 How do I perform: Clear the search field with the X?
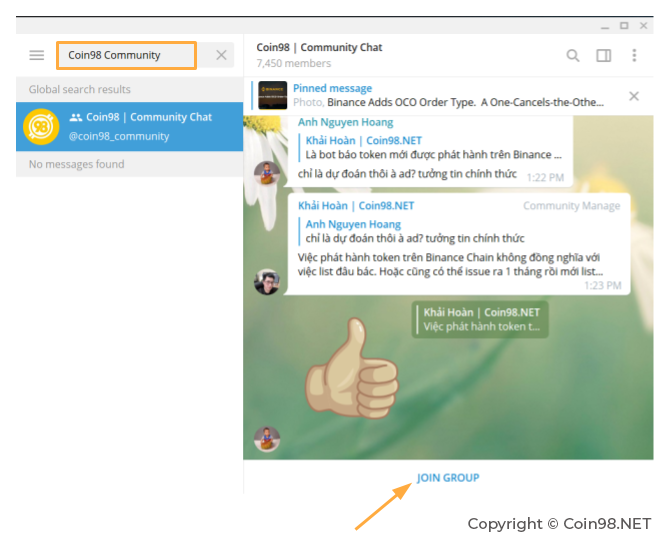coord(221,55)
